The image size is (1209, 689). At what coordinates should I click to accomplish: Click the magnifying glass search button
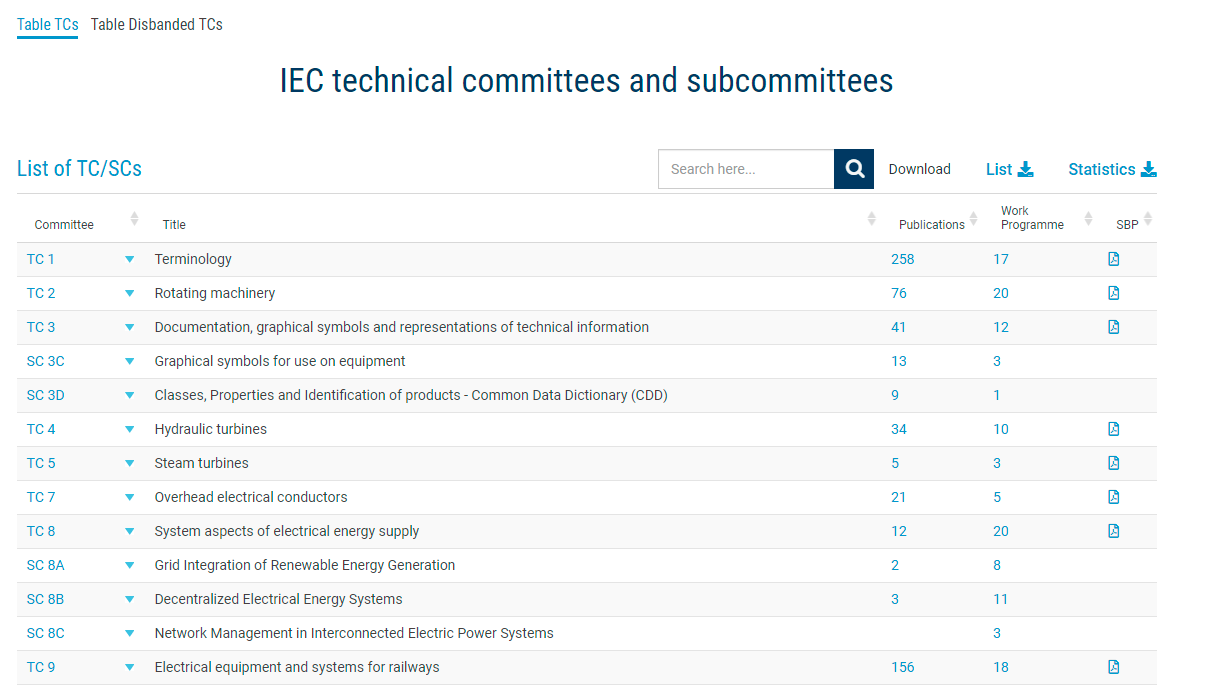854,169
